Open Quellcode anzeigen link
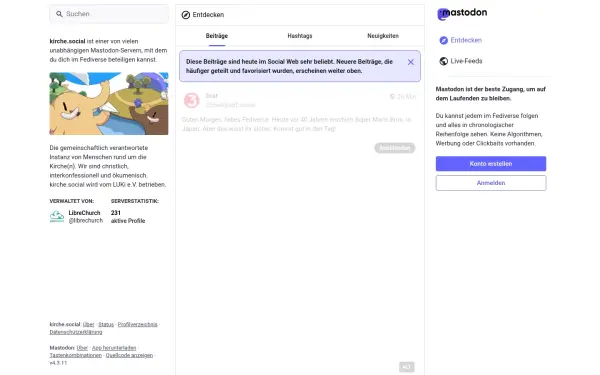The height and width of the screenshot is (375, 600). (x=129, y=355)
